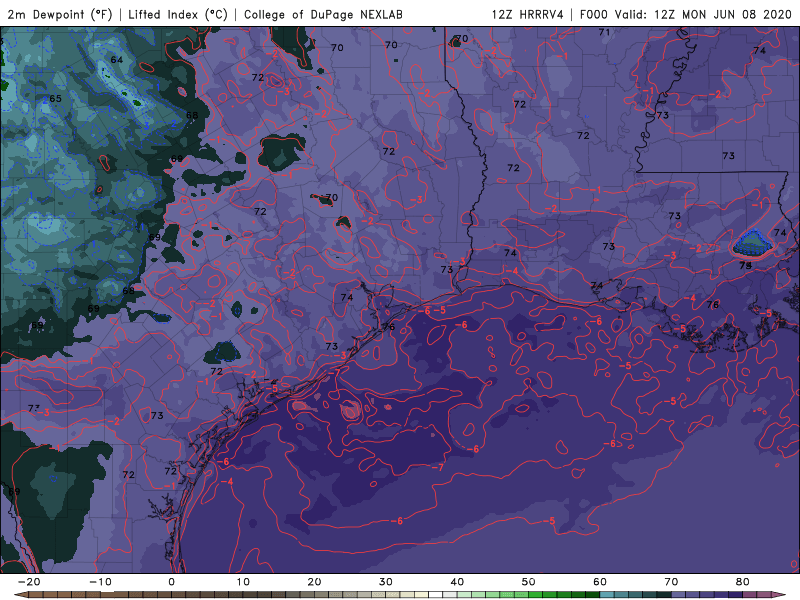Click the 10 label on the color scale
This screenshot has width=800, height=600.
pos(243,582)
